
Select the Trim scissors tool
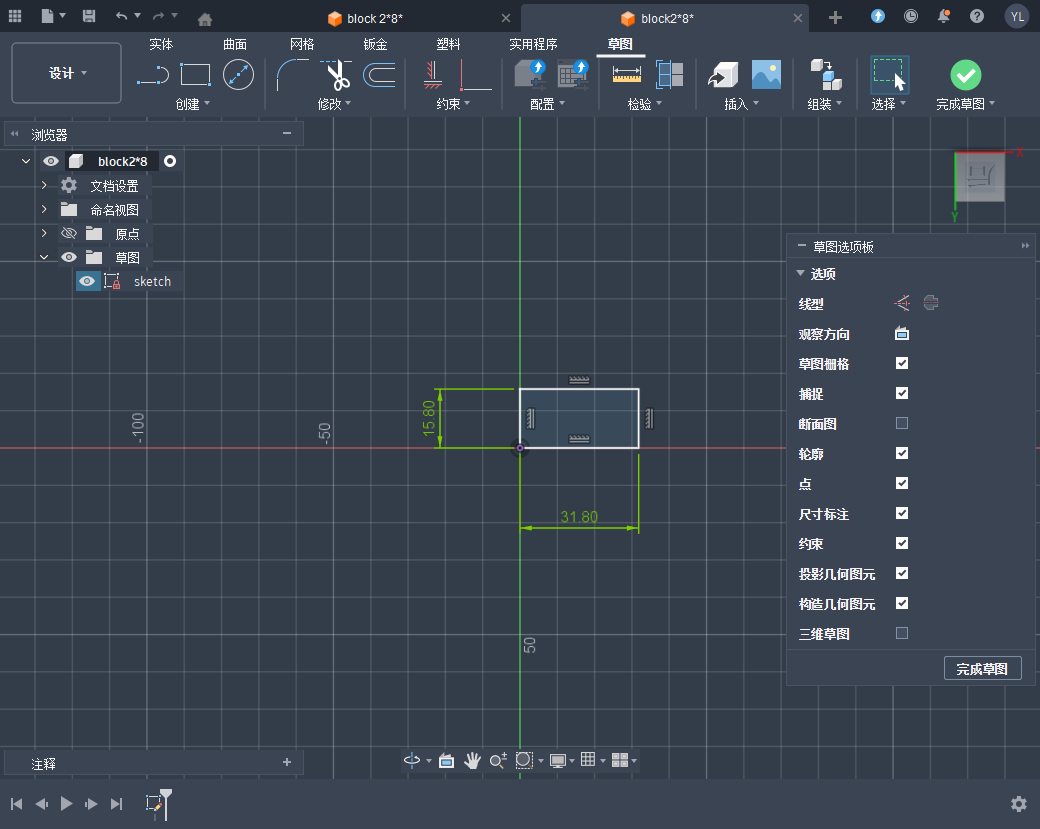pos(336,74)
